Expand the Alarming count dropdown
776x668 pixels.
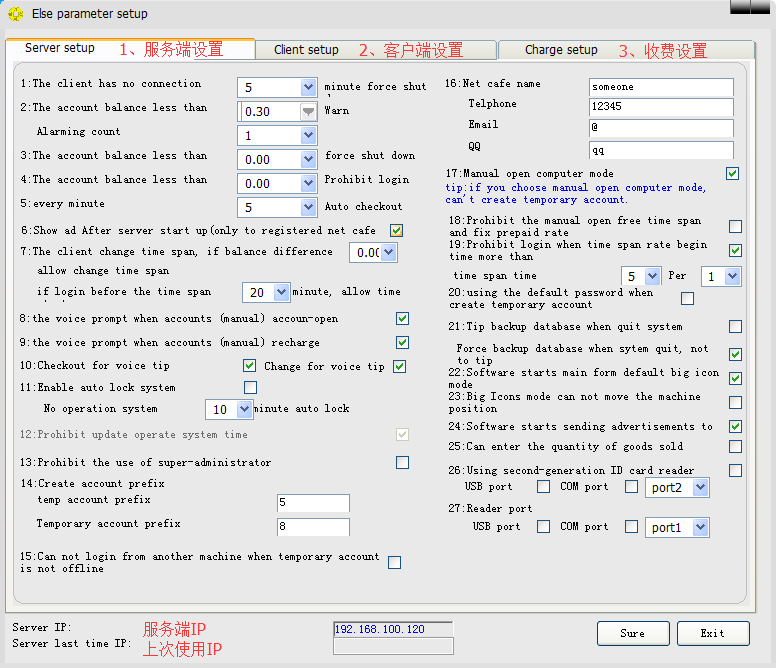click(x=308, y=135)
